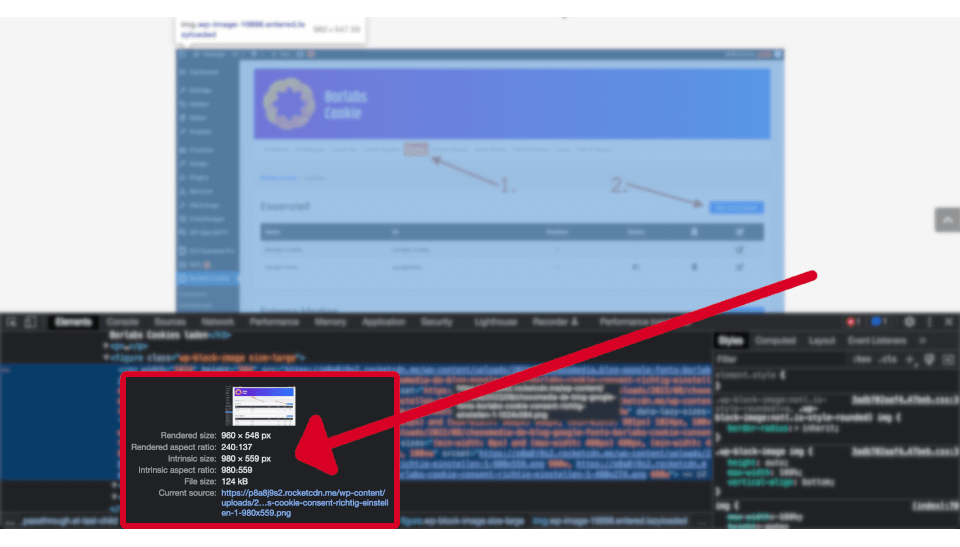The width and height of the screenshot is (960, 547).
Task: Click the img.wp-image breadcrumb item
Action: pos(610,521)
